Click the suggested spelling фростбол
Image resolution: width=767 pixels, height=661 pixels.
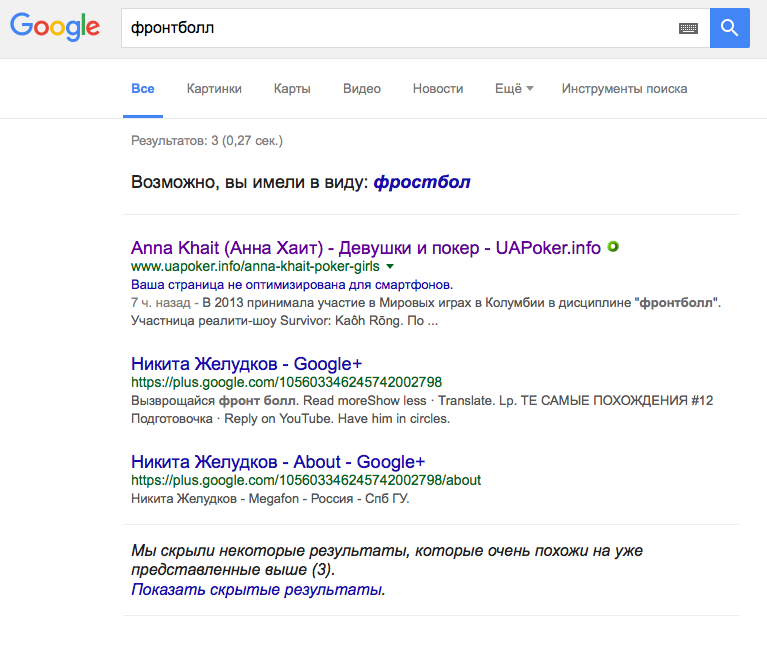click(422, 182)
